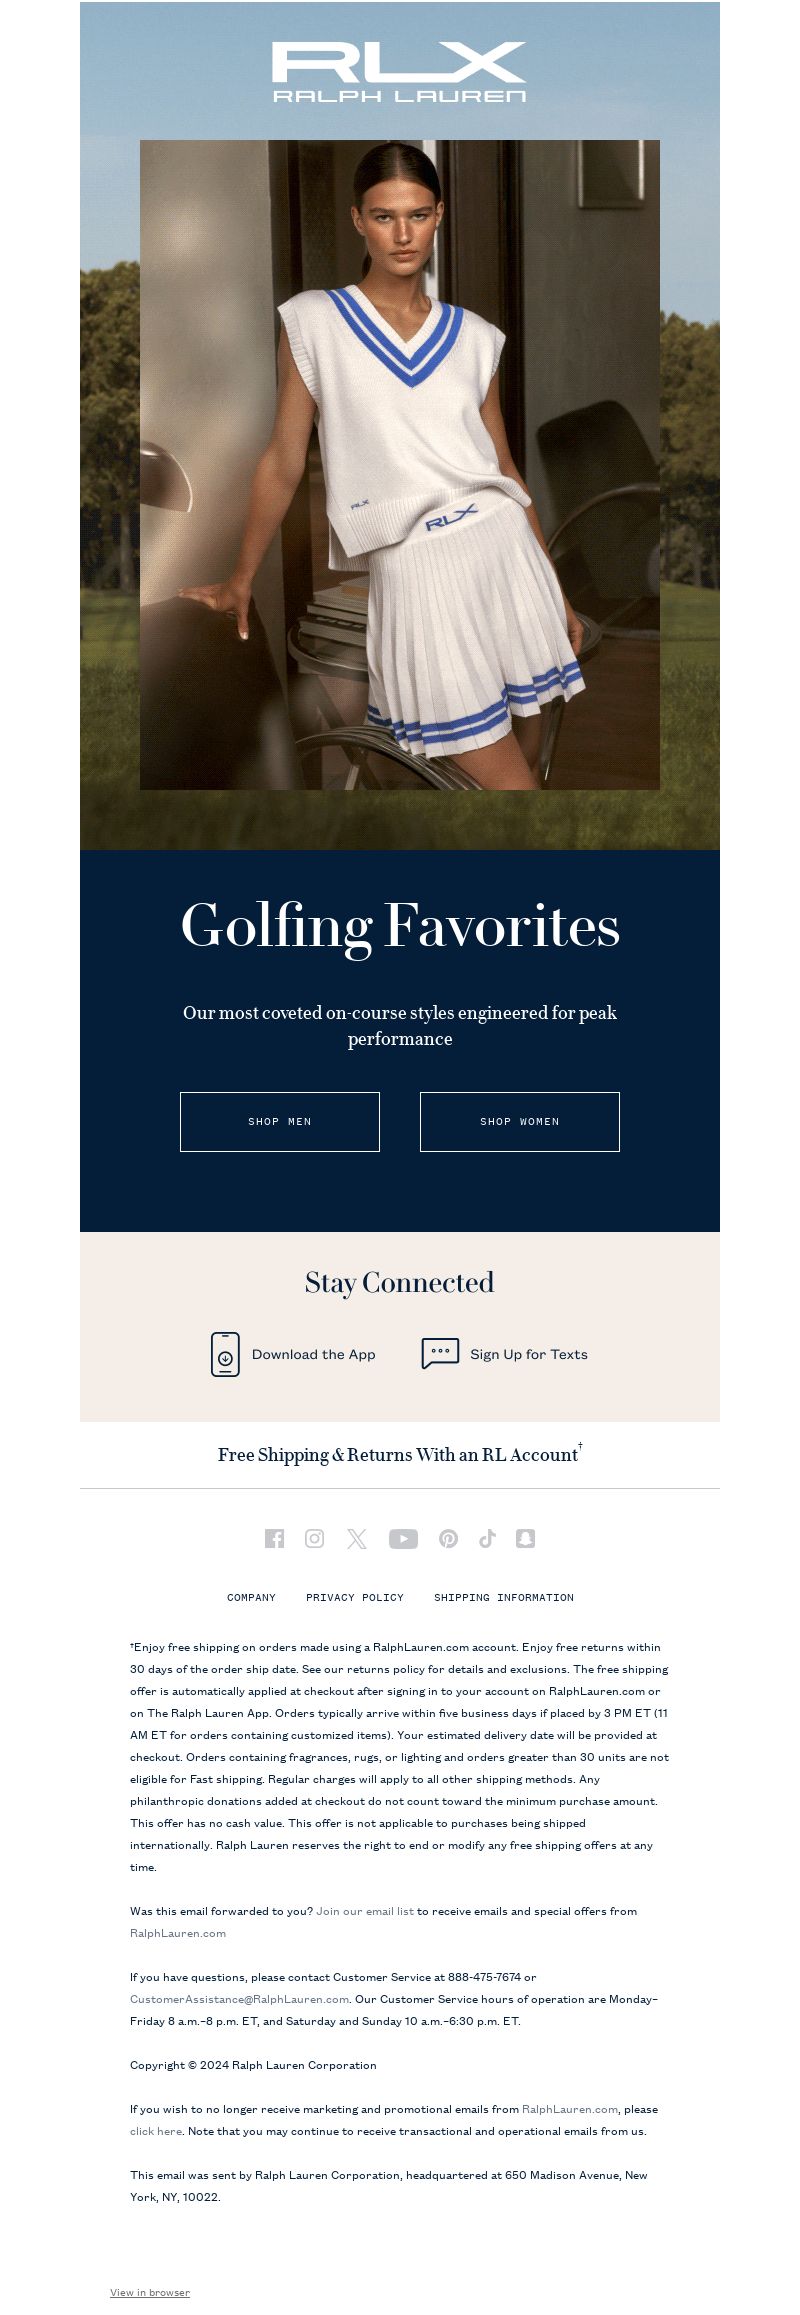Viewport: 800px width, 2315px height.
Task: Click the model in golf outfit image
Action: (400, 465)
